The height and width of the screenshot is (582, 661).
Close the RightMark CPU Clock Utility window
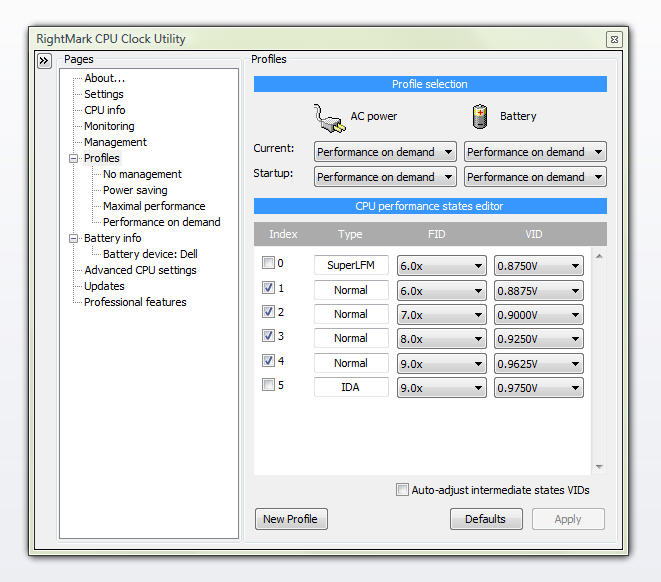tap(614, 40)
